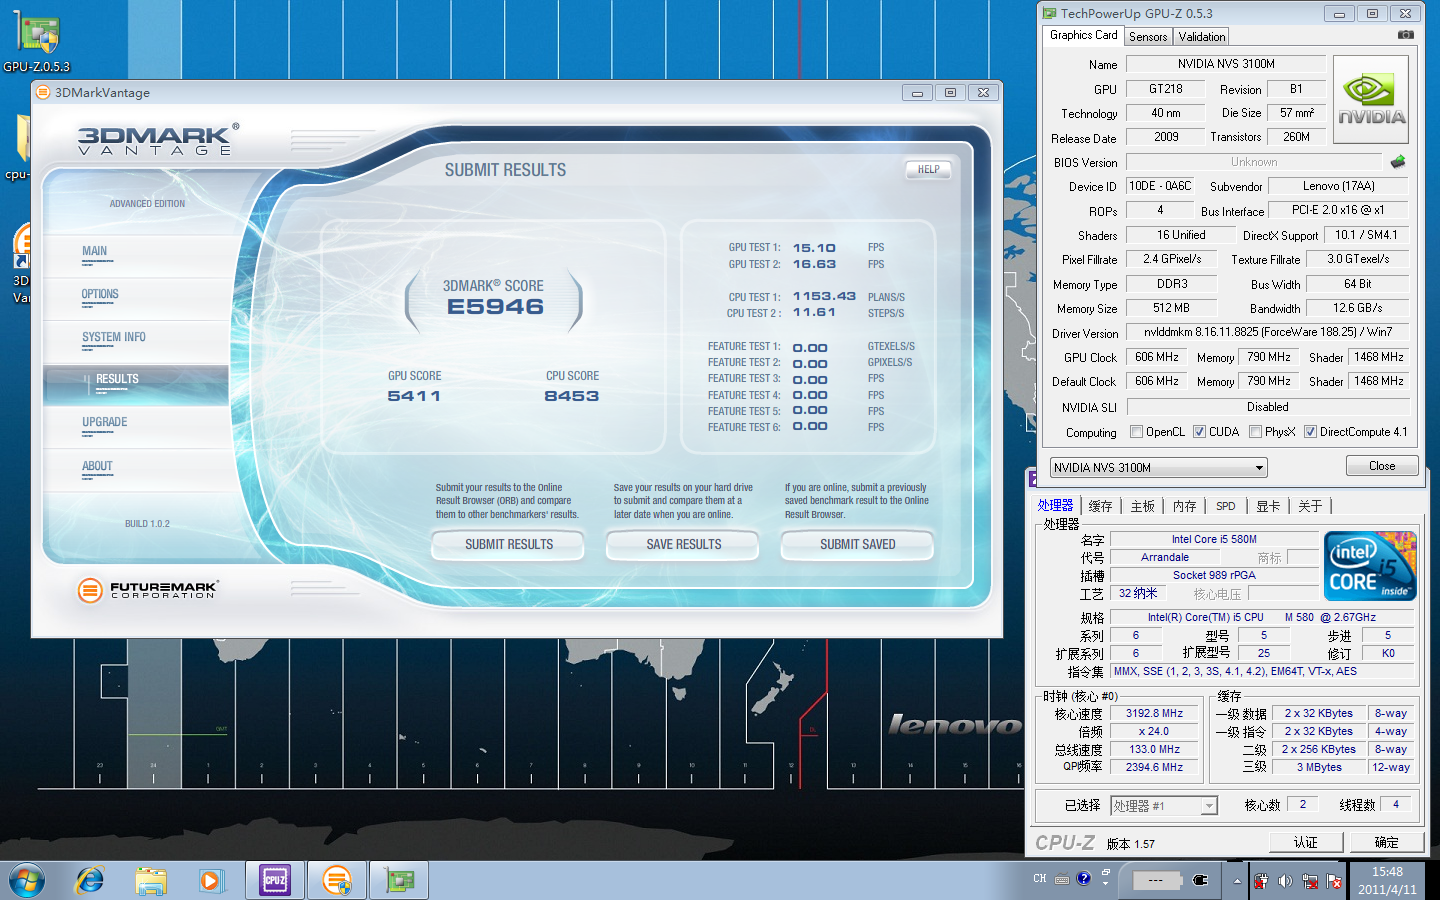Click the NVIDIA logo in GPU-Z
This screenshot has height=900, width=1440.
[x=1371, y=99]
